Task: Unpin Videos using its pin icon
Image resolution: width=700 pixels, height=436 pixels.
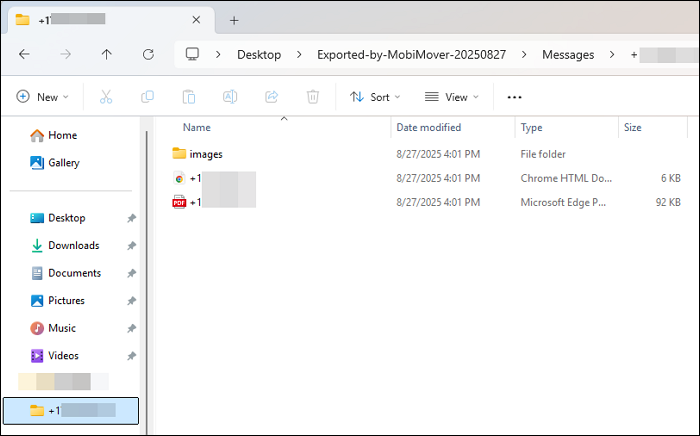Action: 131,356
